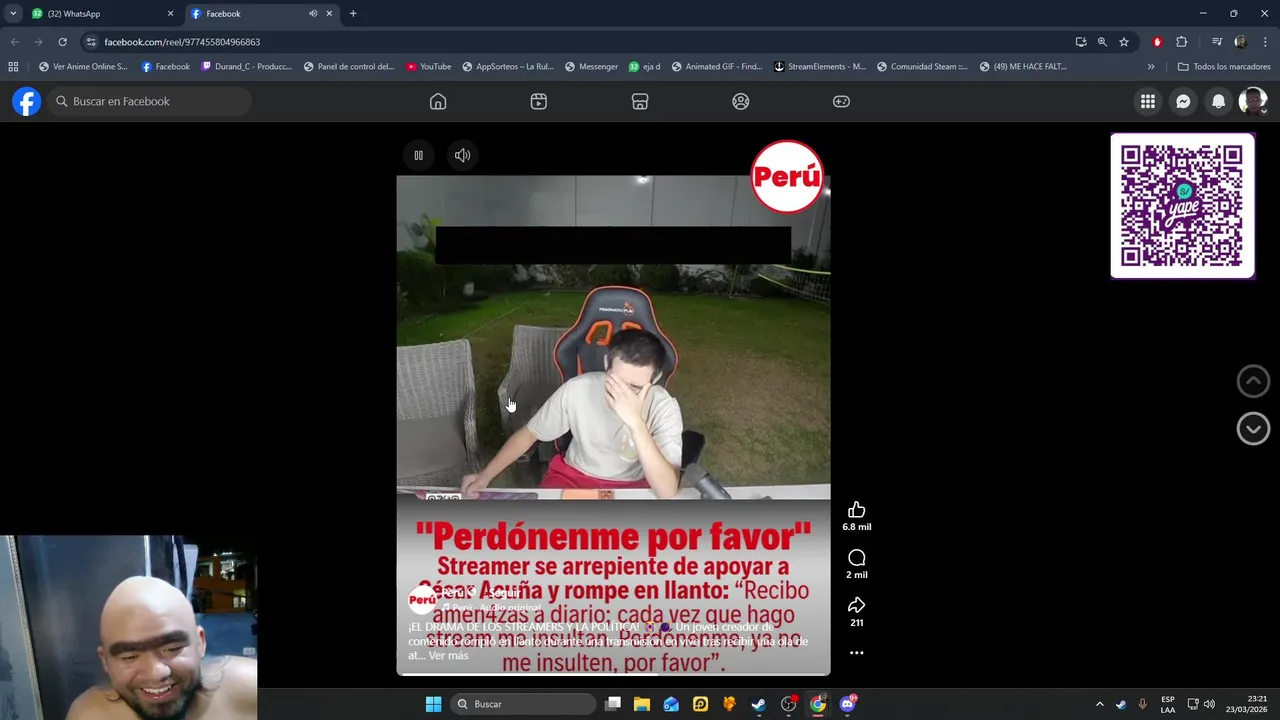This screenshot has width=1280, height=720.
Task: Open the Windows Start menu
Action: [433, 704]
